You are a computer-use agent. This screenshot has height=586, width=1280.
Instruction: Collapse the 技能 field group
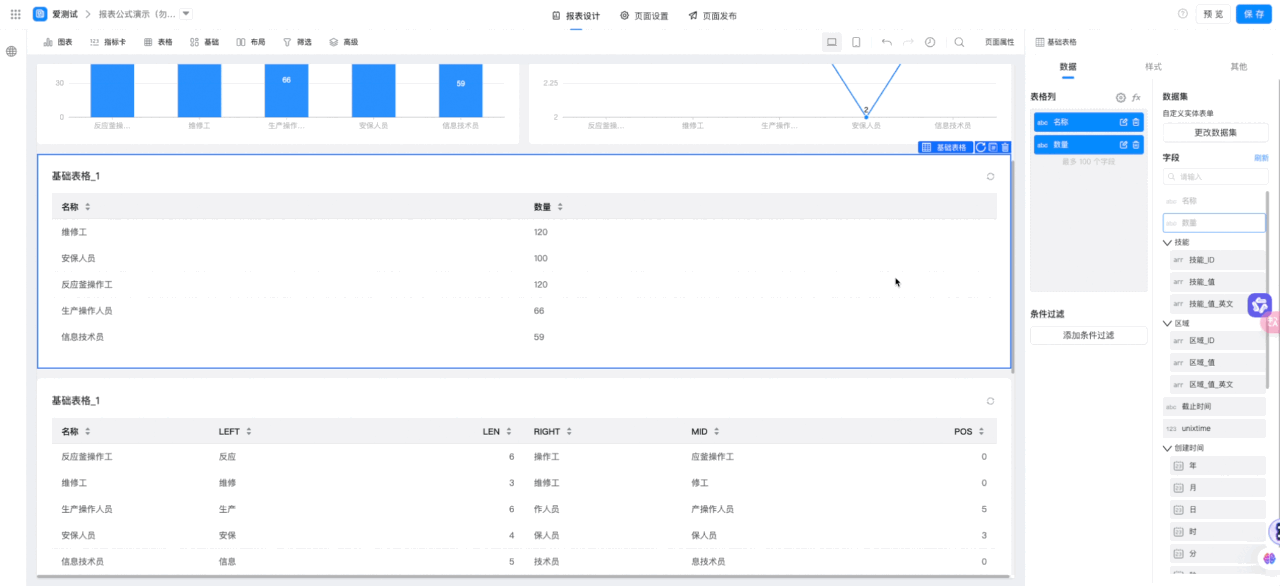click(1167, 242)
